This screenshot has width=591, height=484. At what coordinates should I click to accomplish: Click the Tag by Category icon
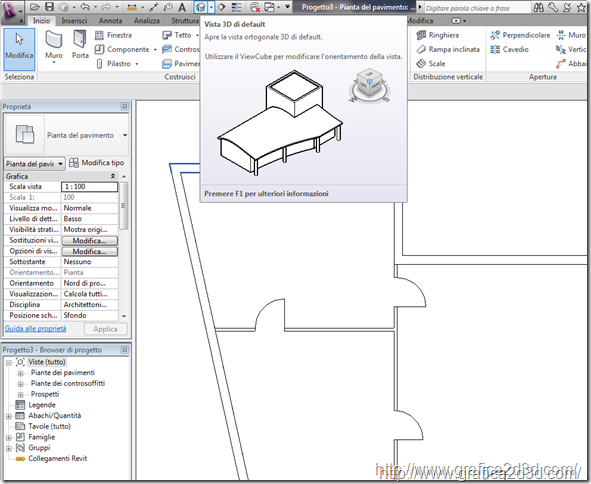point(168,7)
